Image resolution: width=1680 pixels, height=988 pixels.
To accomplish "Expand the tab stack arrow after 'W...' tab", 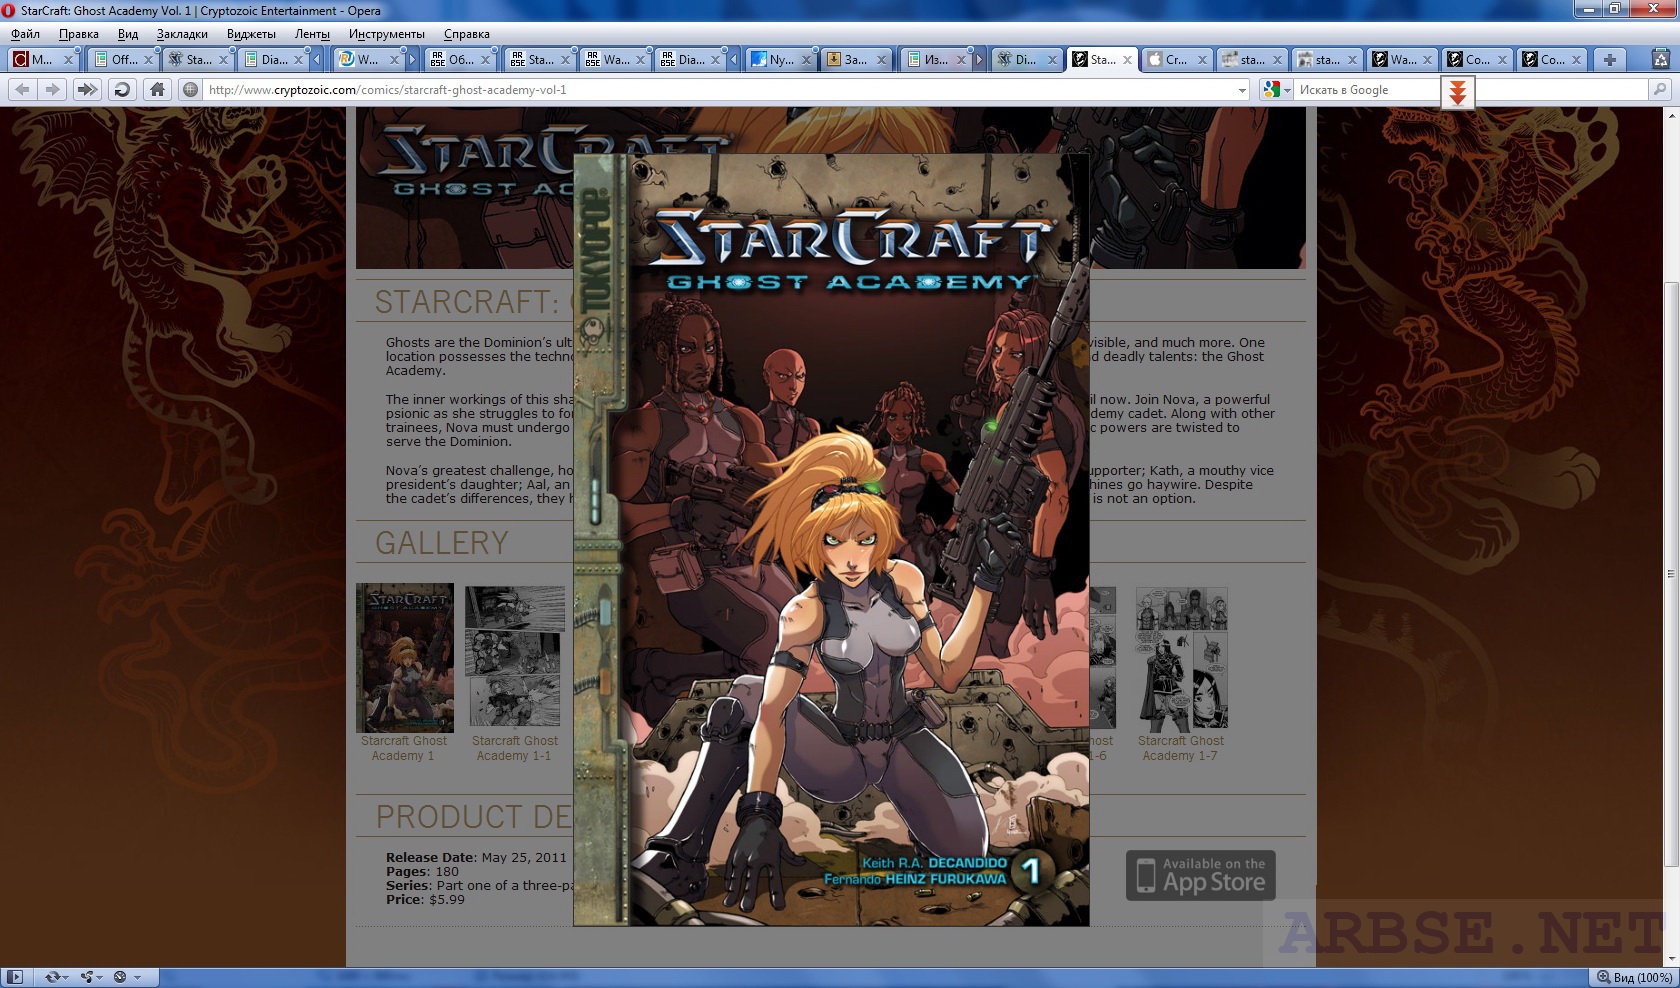I will tap(412, 60).
